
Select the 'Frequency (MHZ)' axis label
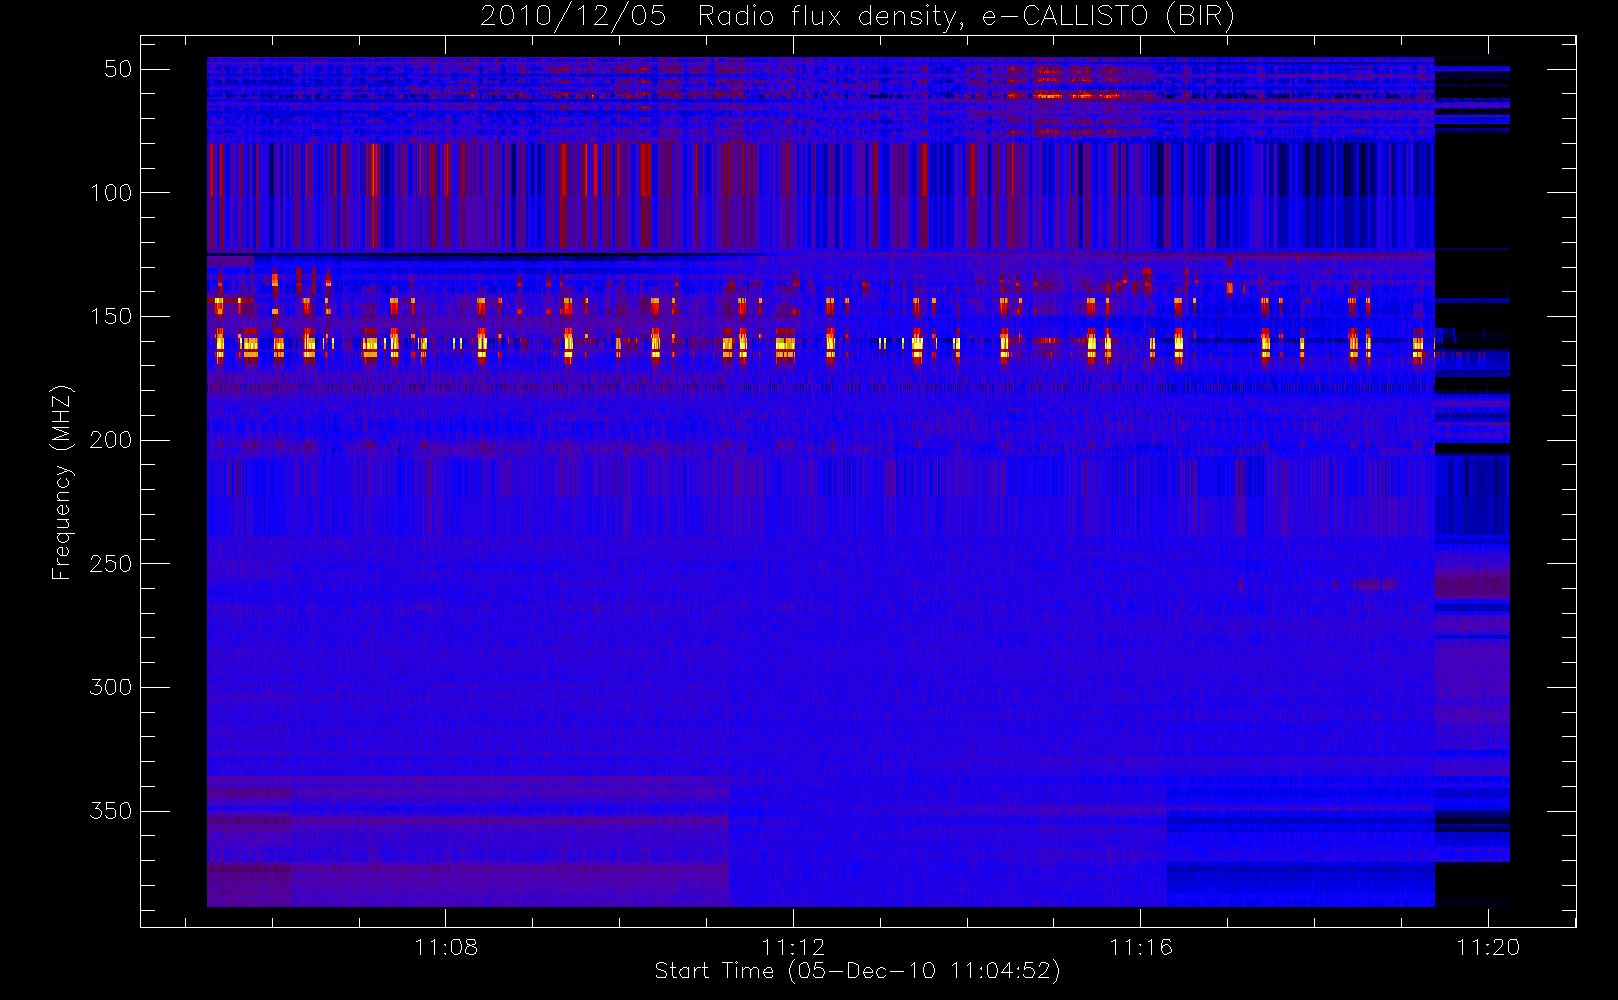62,482
